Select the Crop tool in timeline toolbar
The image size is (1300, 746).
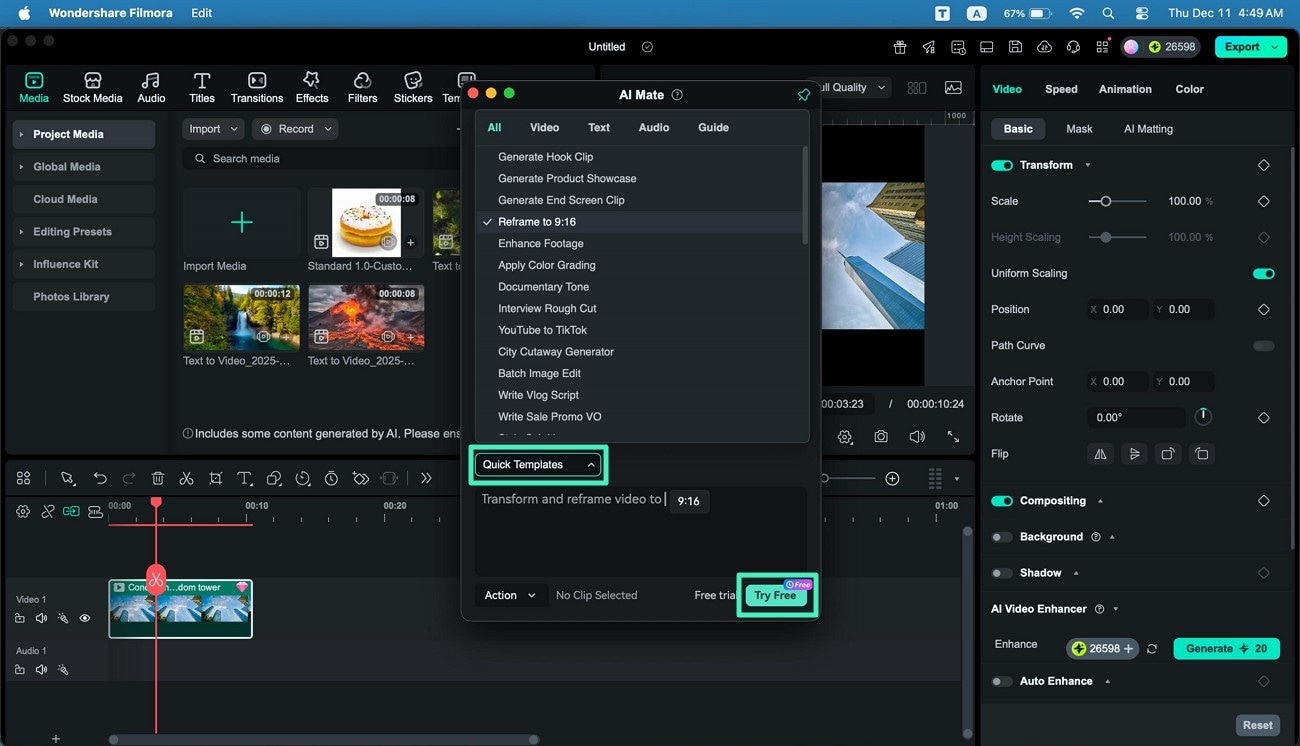click(x=215, y=479)
